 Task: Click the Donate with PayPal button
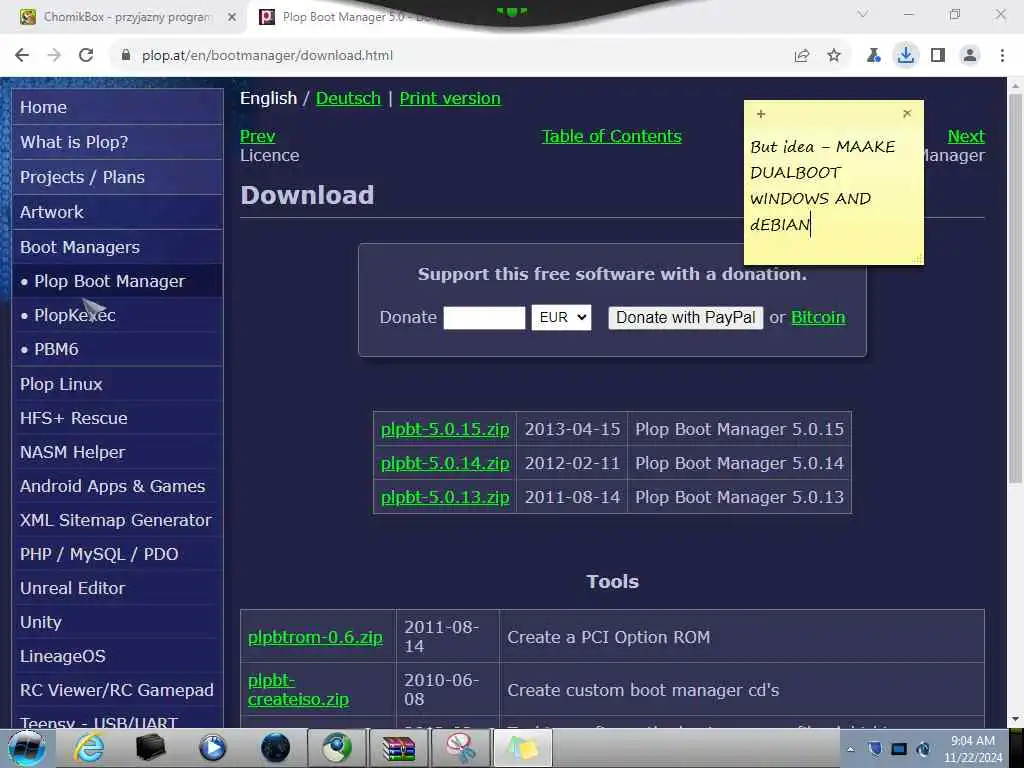(x=686, y=317)
